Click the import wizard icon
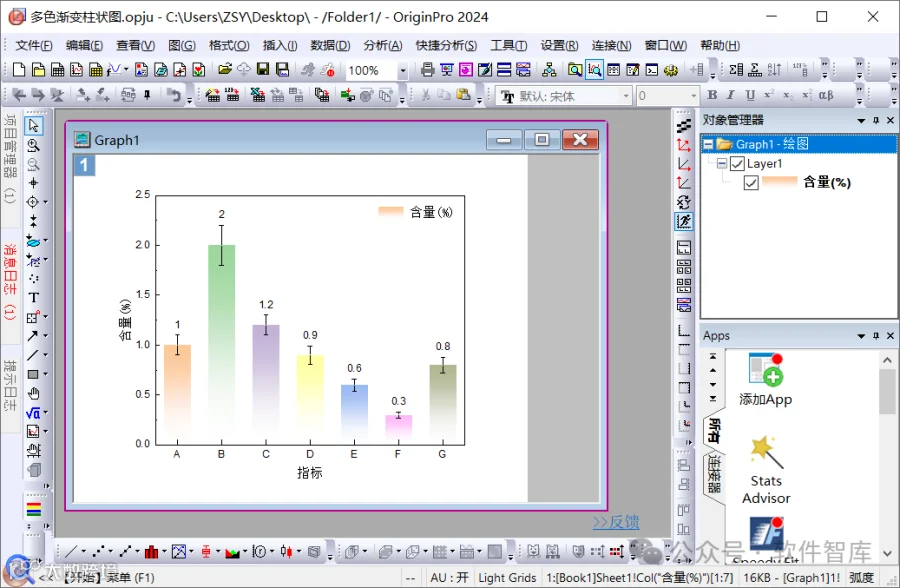The width and height of the screenshot is (900, 588). pyautogui.click(x=212, y=95)
